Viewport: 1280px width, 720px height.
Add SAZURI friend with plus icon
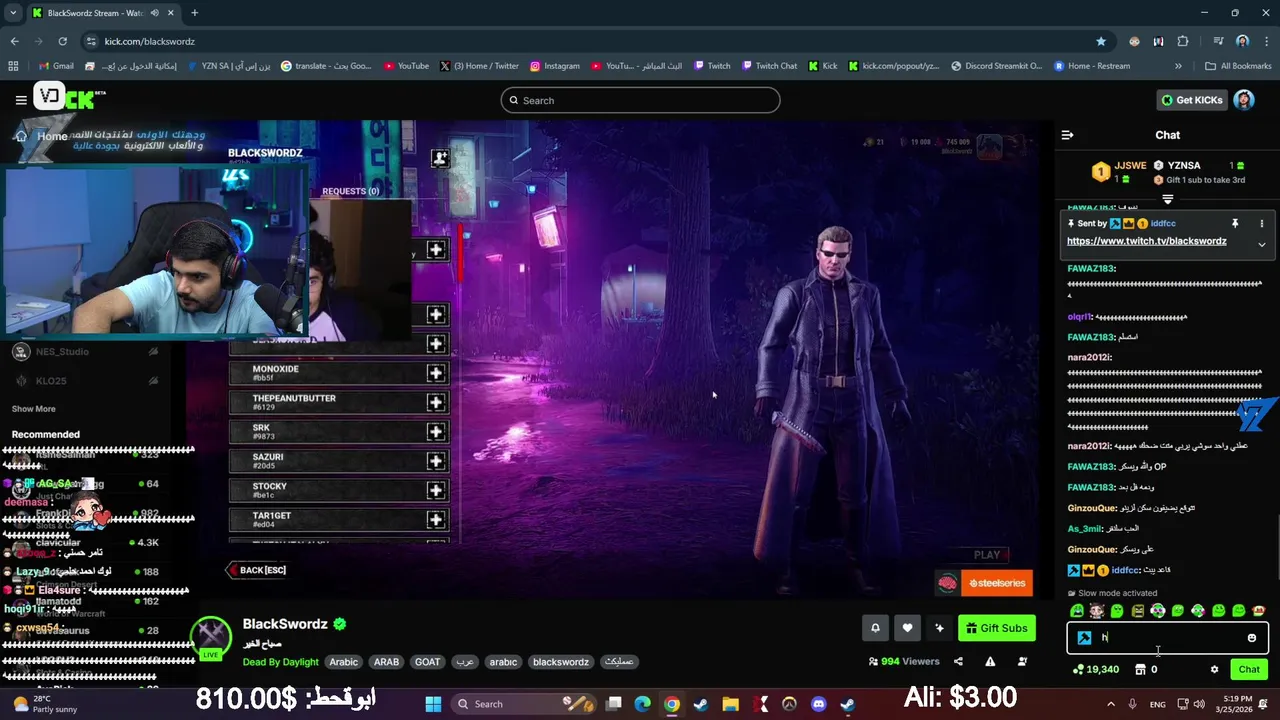[435, 461]
